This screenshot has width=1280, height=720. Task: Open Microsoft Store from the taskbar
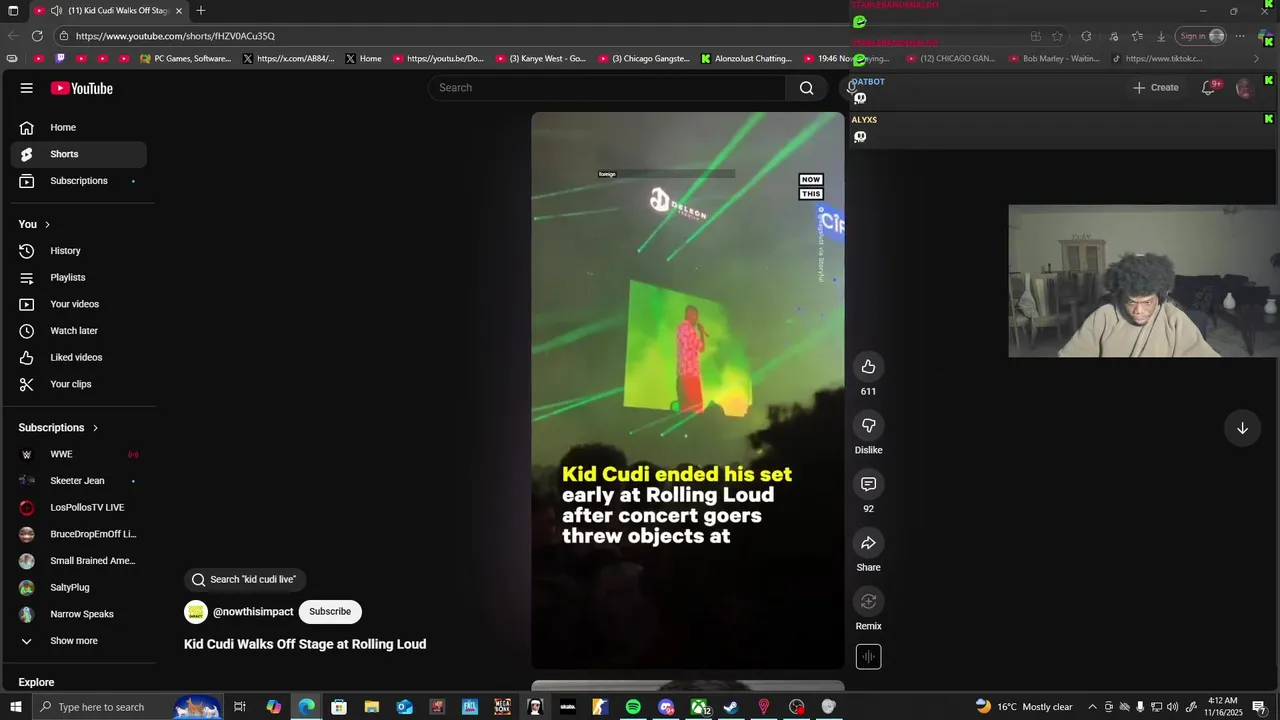pyautogui.click(x=339, y=707)
